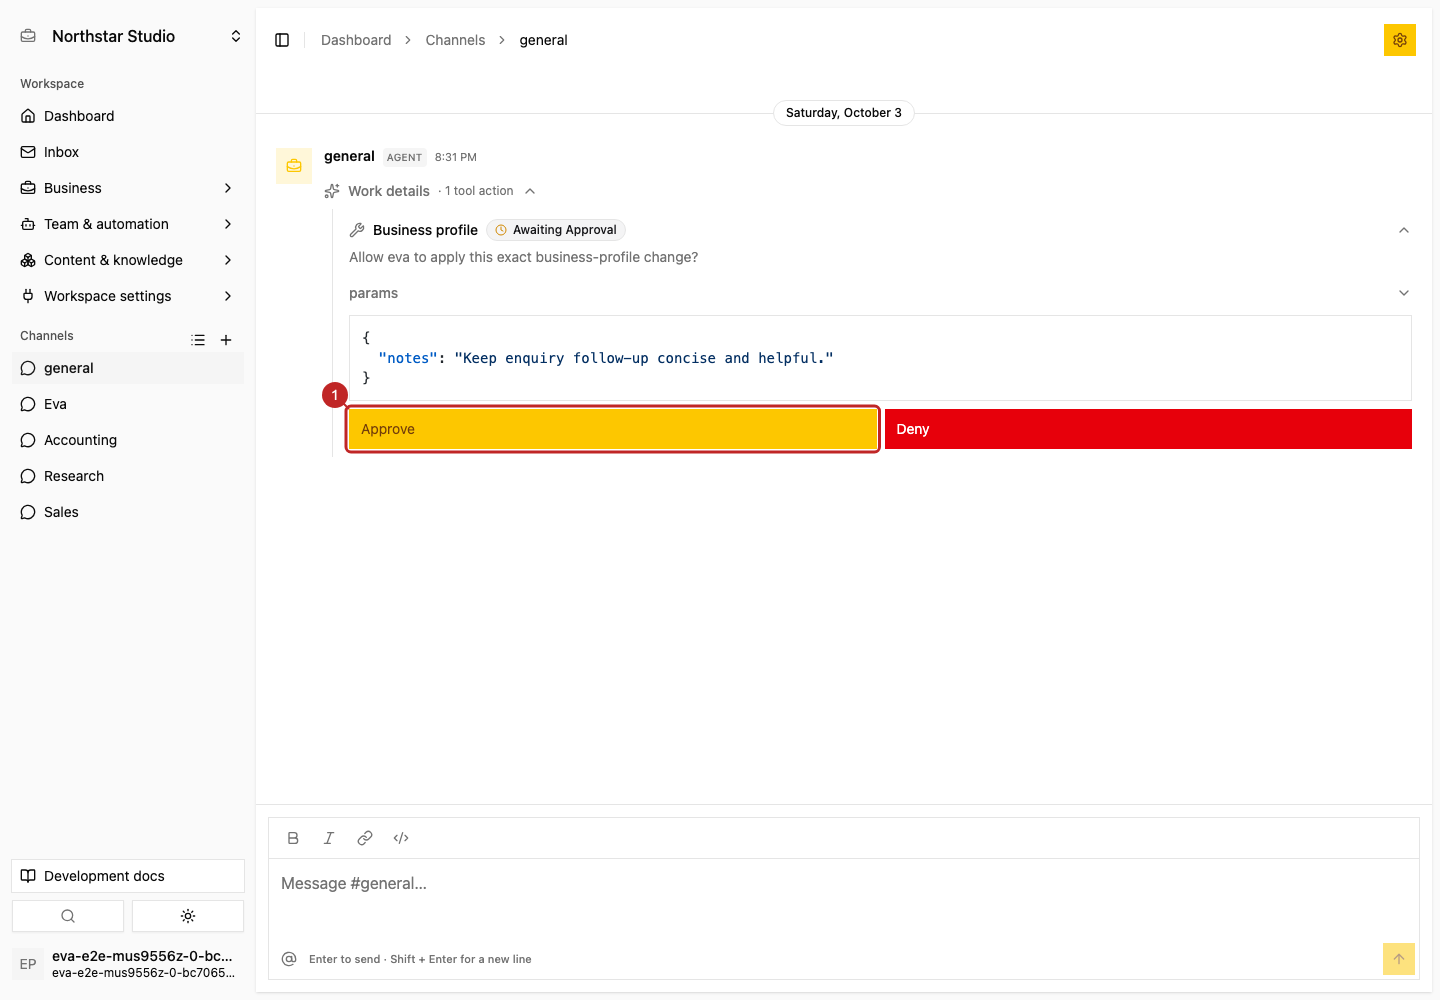The height and width of the screenshot is (1000, 1440).
Task: Approve the business profile change
Action: click(613, 429)
